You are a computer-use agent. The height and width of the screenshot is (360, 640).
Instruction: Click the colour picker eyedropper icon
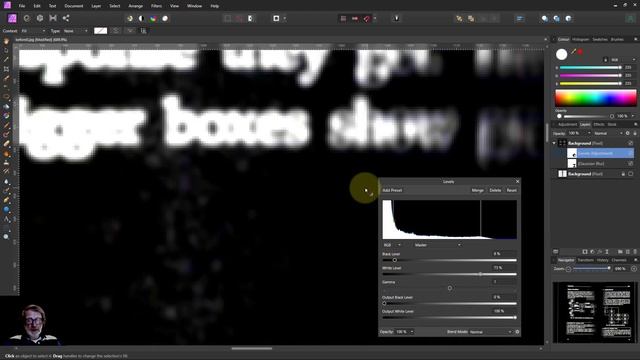pyautogui.click(x=573, y=51)
